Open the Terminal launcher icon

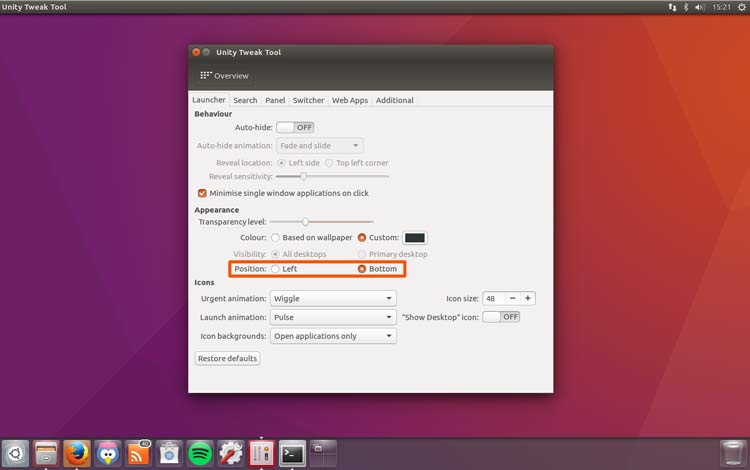[x=292, y=453]
